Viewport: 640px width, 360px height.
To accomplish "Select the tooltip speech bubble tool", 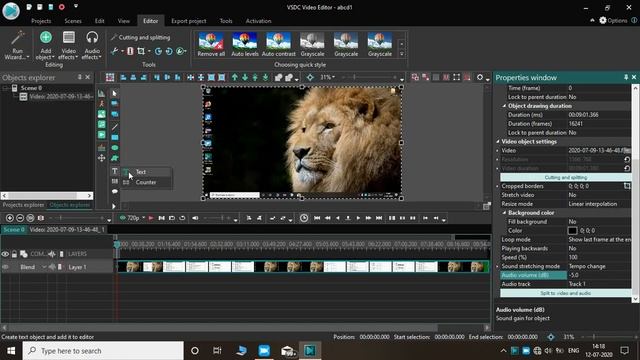I will 115,191.
